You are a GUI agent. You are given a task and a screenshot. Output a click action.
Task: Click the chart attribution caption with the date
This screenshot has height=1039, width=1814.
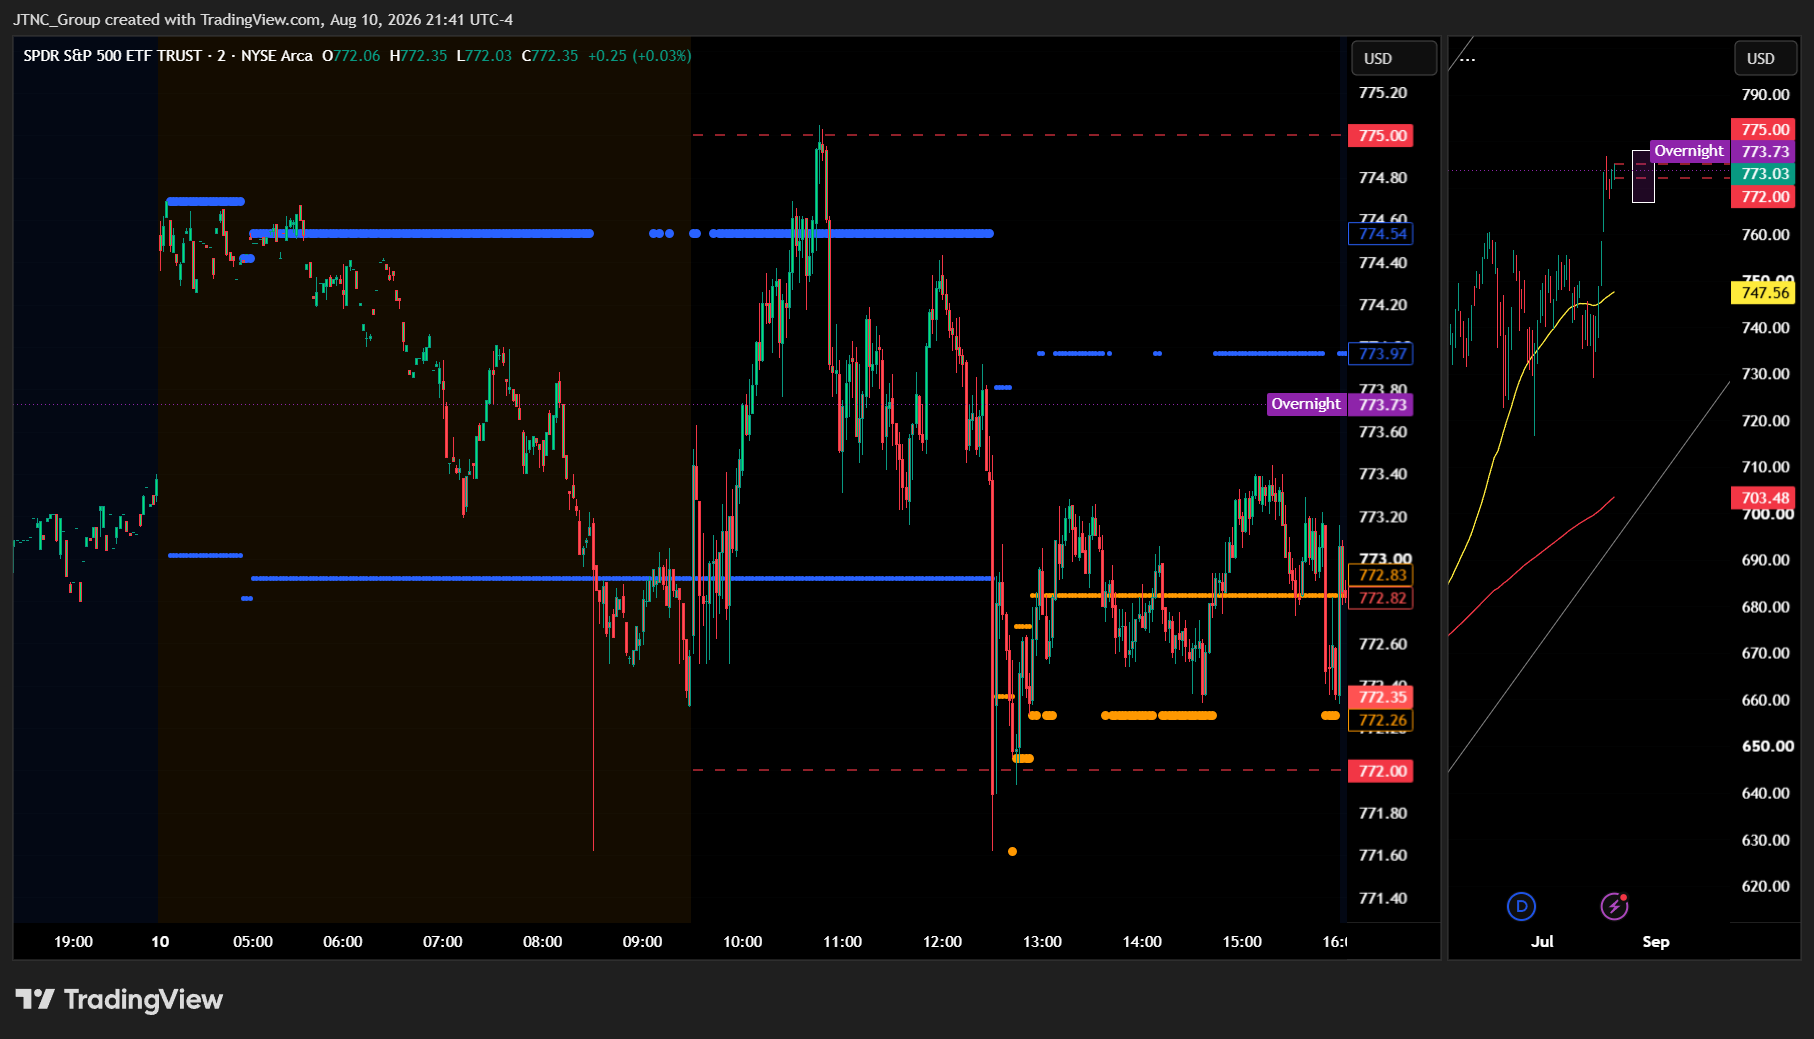263,19
